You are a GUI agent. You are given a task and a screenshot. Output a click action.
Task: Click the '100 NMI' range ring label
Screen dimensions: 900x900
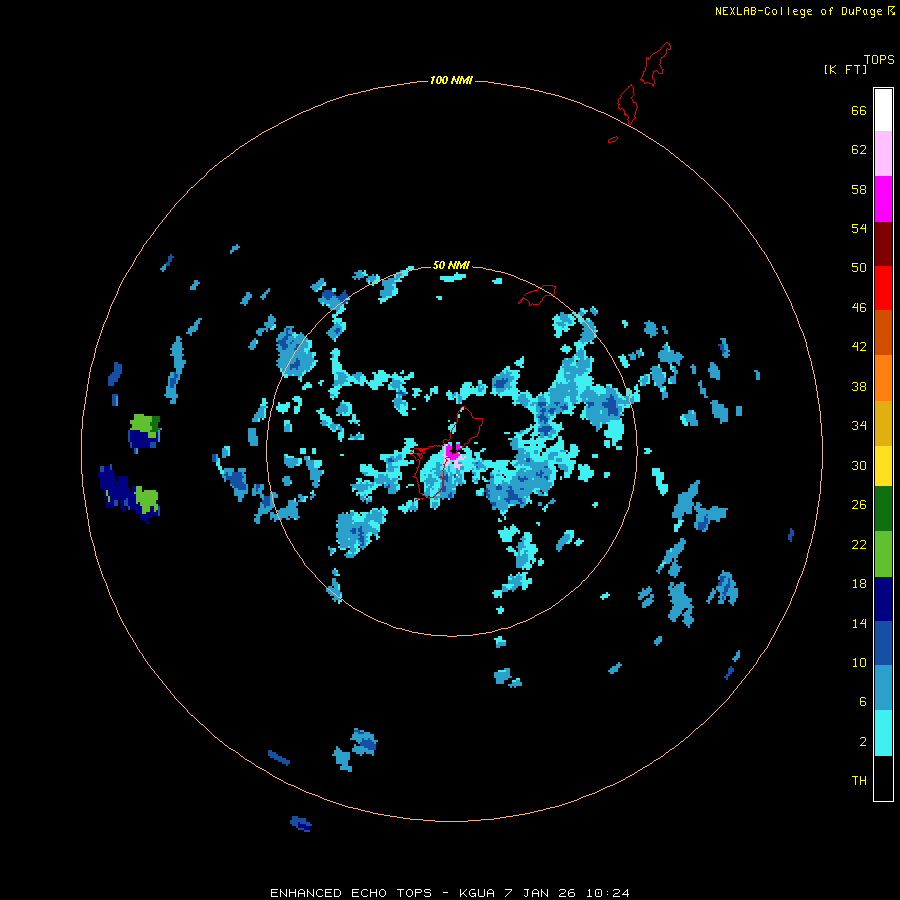click(451, 80)
